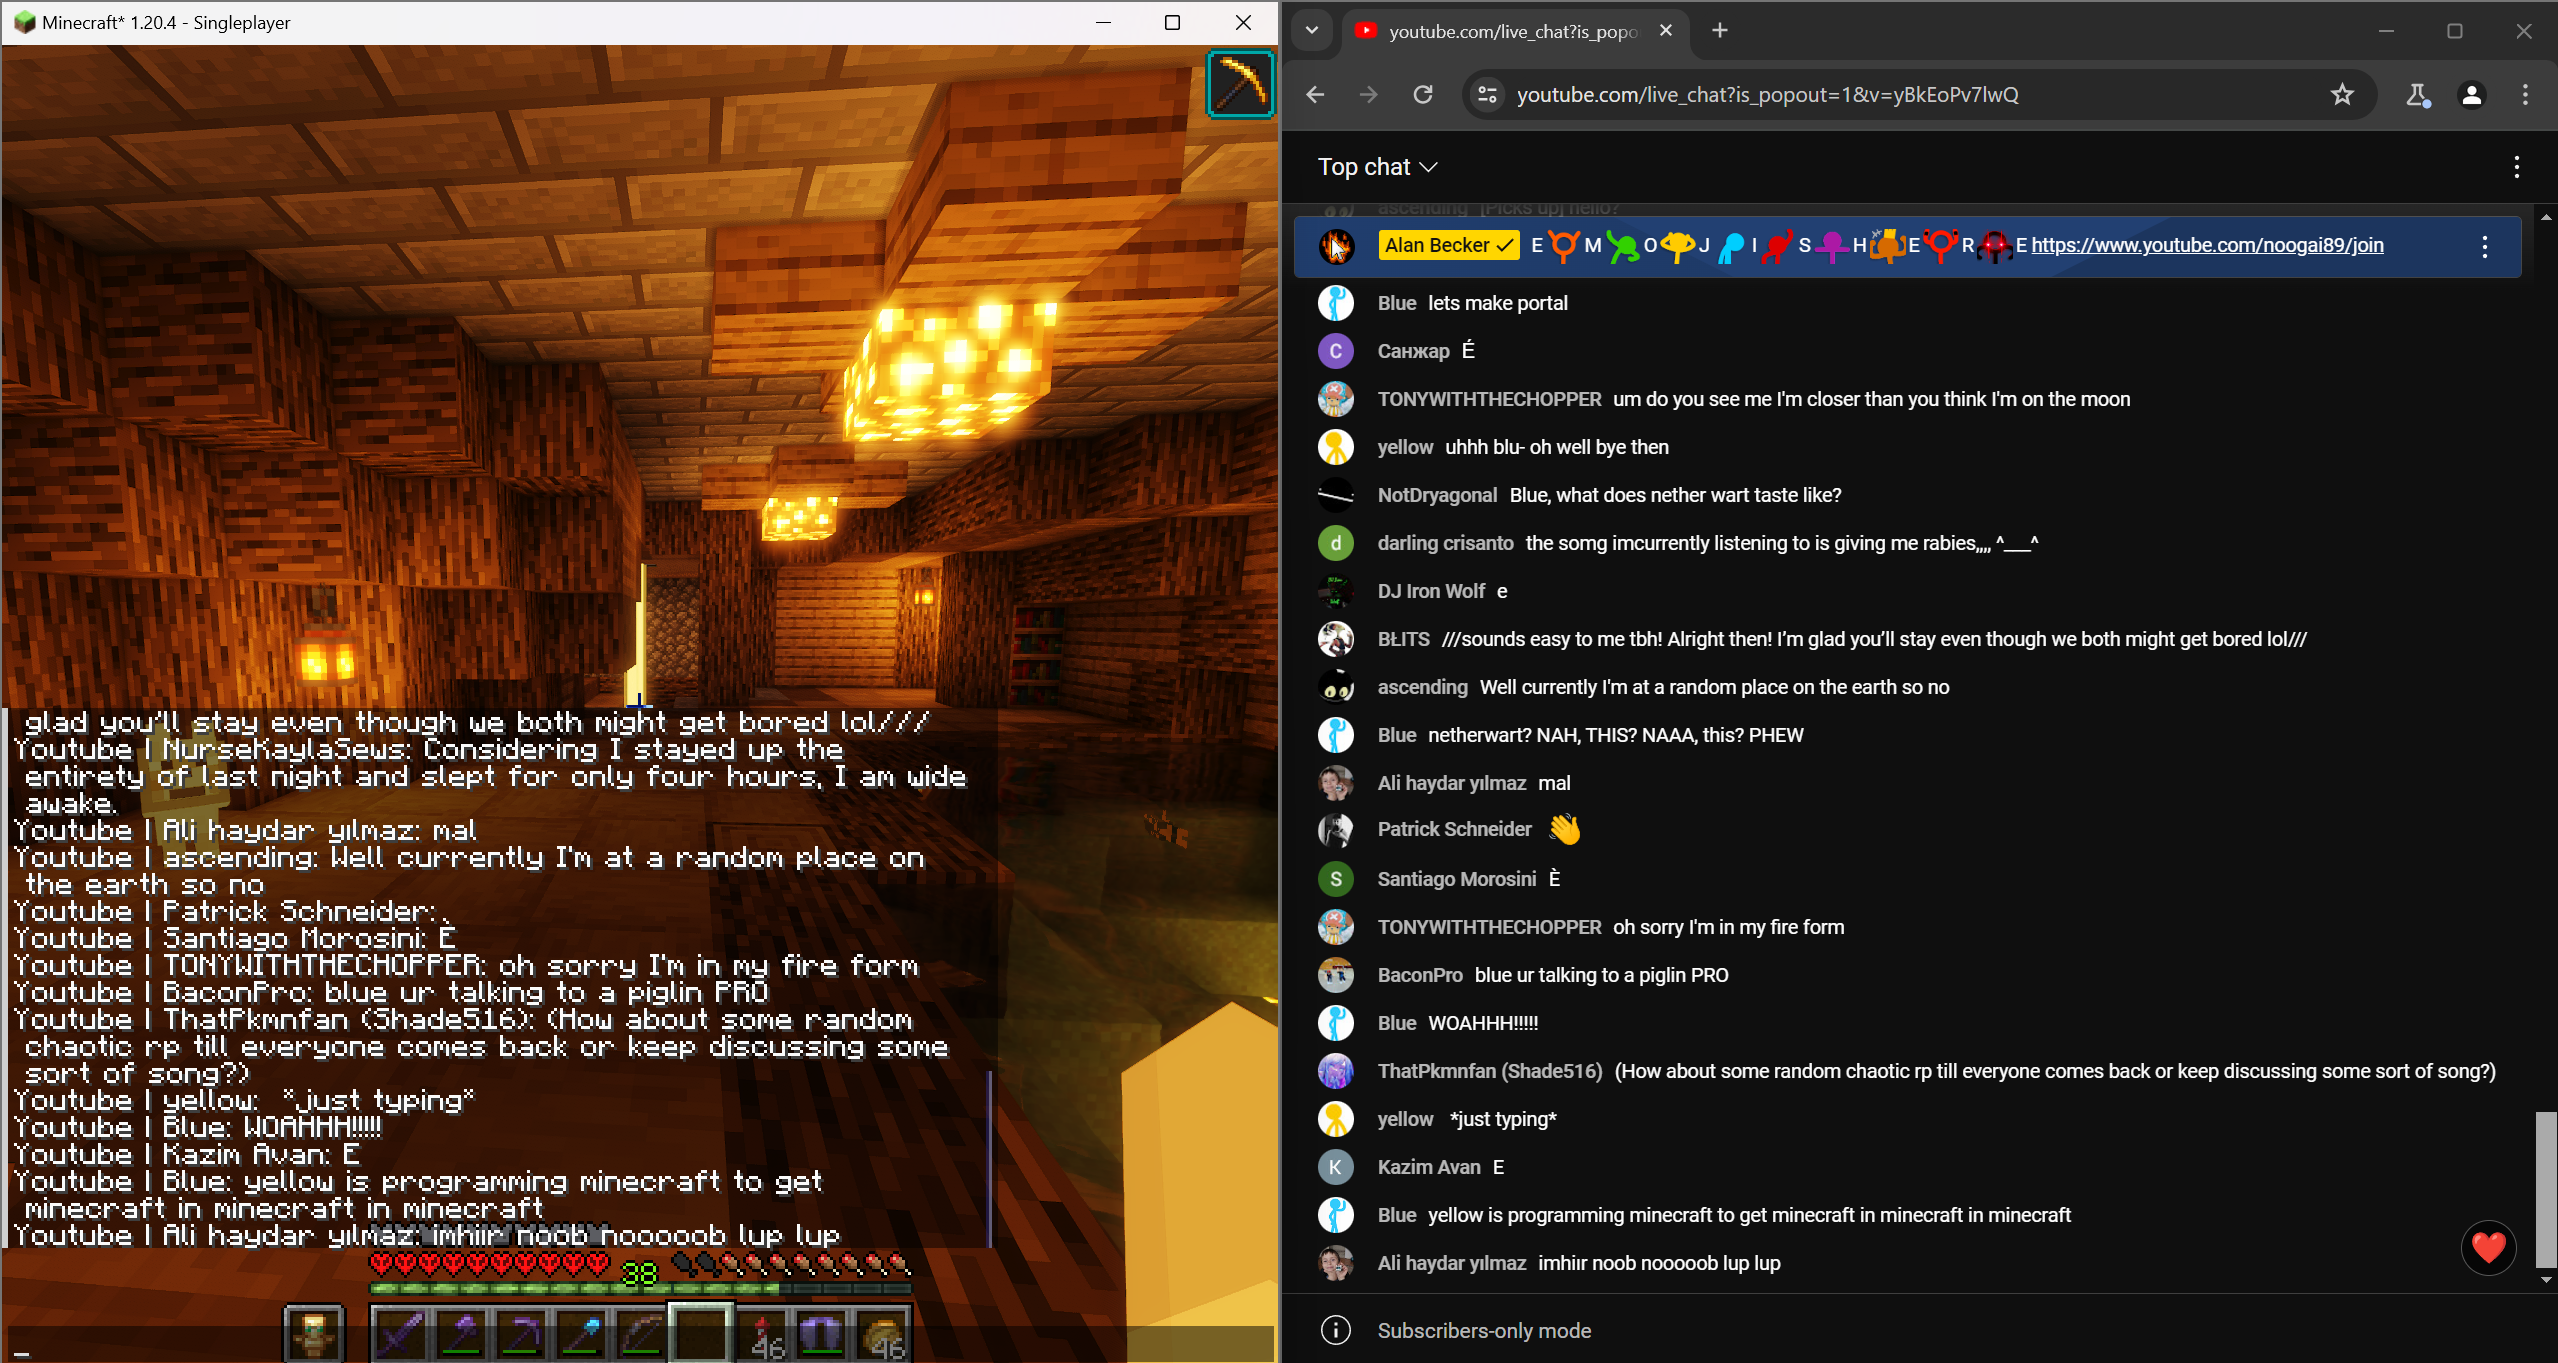Open Chrome's customize menu via three-dot icon
Viewport: 2558px width, 1363px height.
(2525, 95)
